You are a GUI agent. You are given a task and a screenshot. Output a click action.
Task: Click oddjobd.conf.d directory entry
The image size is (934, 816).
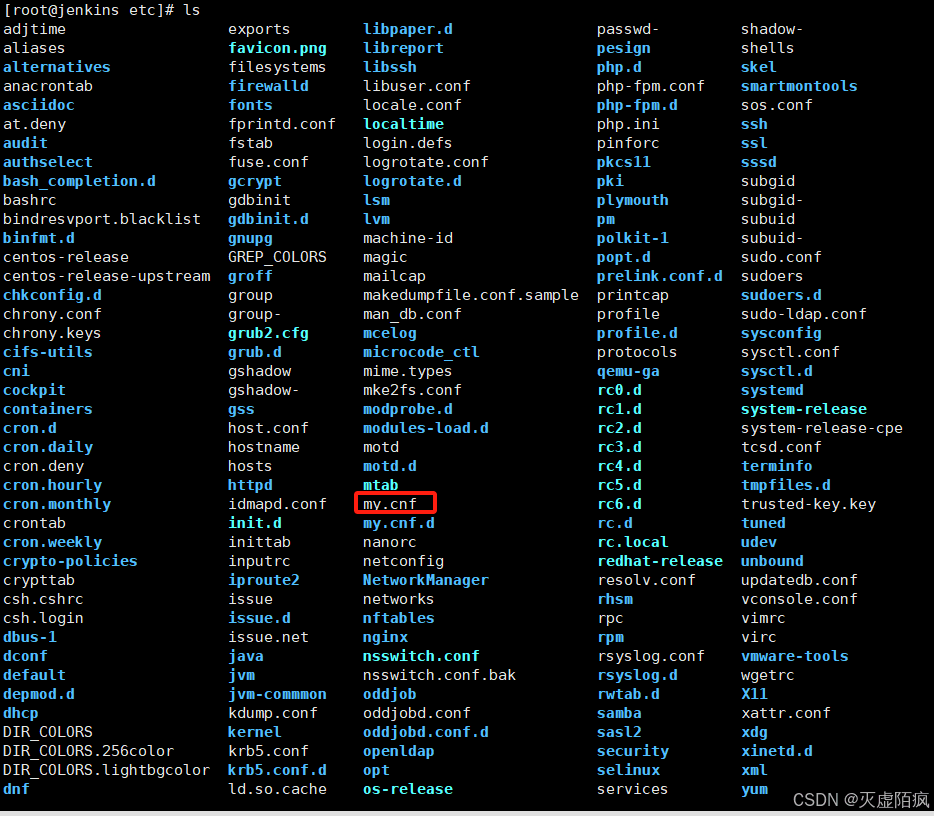(x=426, y=732)
